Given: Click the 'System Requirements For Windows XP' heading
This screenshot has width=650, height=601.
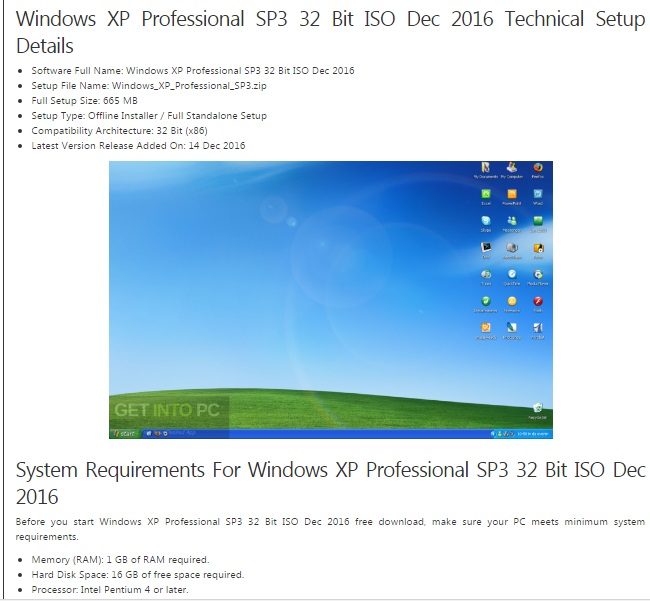Looking at the screenshot, I should tap(331, 483).
